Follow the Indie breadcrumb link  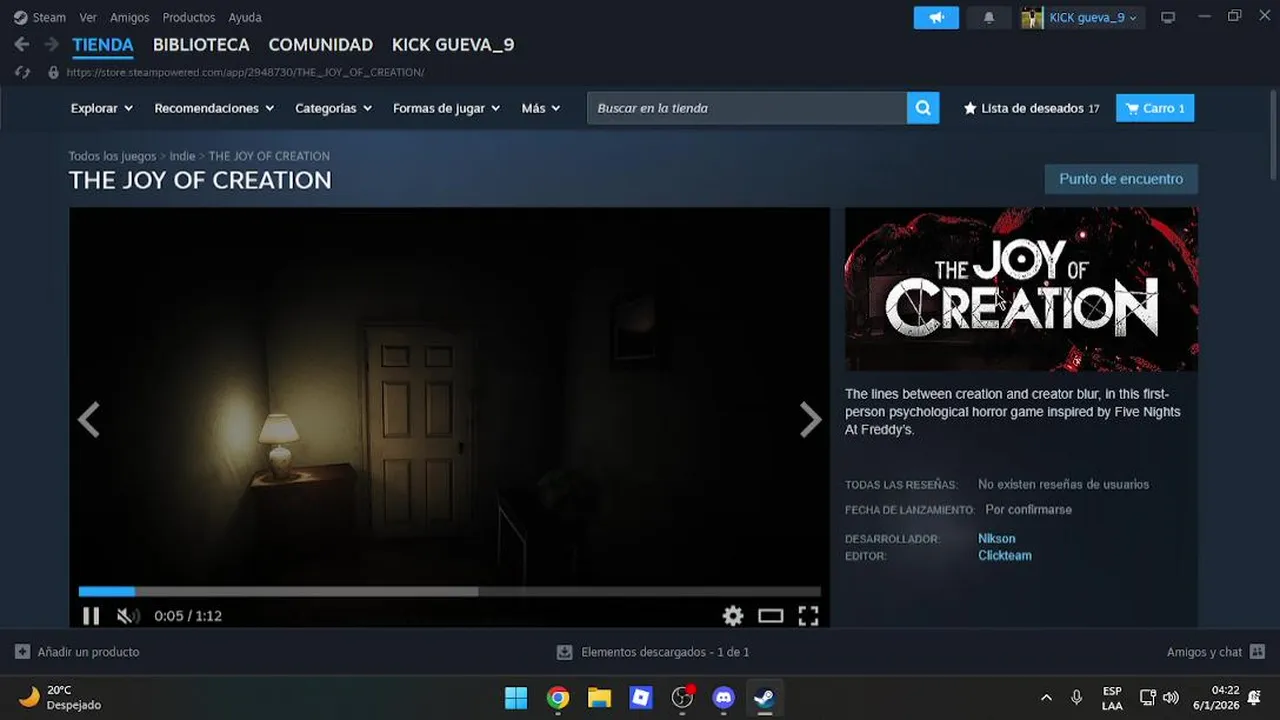pyautogui.click(x=182, y=156)
